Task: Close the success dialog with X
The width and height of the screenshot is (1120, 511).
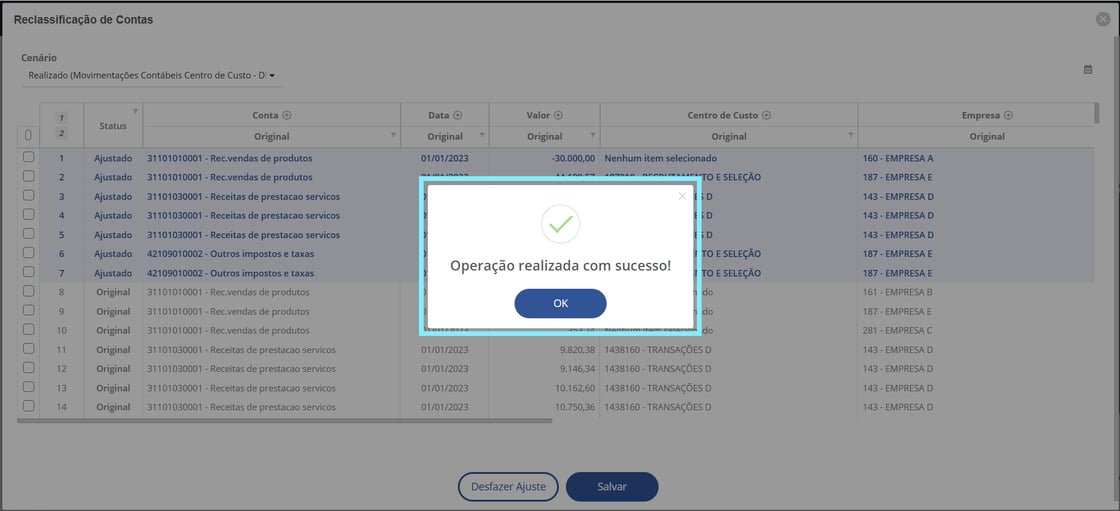Action: 682,196
